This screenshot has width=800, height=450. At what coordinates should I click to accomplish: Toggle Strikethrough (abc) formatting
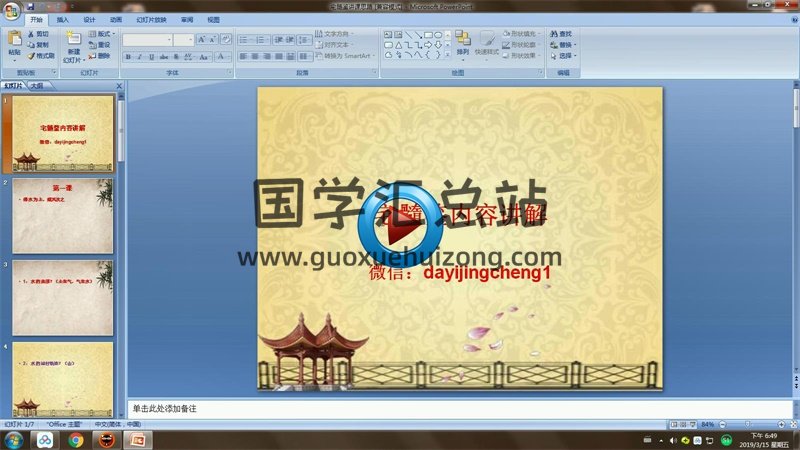point(164,57)
